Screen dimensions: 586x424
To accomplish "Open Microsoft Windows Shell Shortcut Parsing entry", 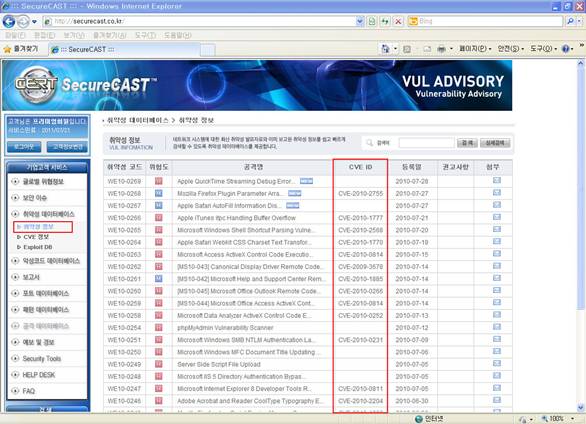I will pyautogui.click(x=246, y=230).
